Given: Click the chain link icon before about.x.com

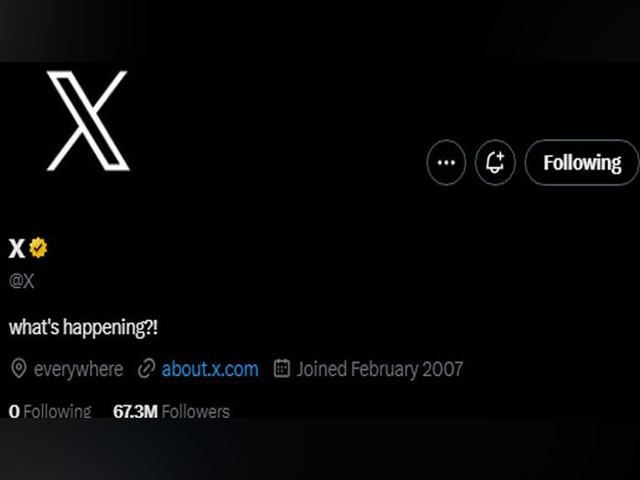Looking at the screenshot, I should coord(147,369).
